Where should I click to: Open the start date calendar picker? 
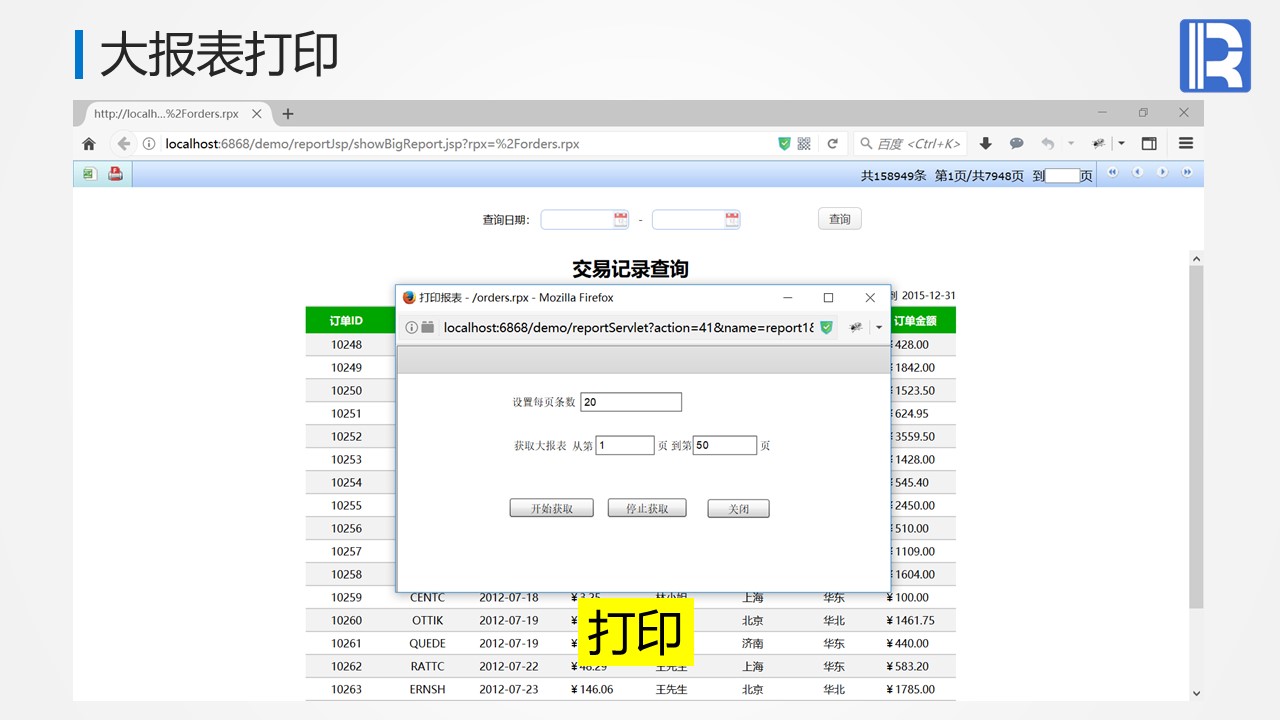coord(620,219)
